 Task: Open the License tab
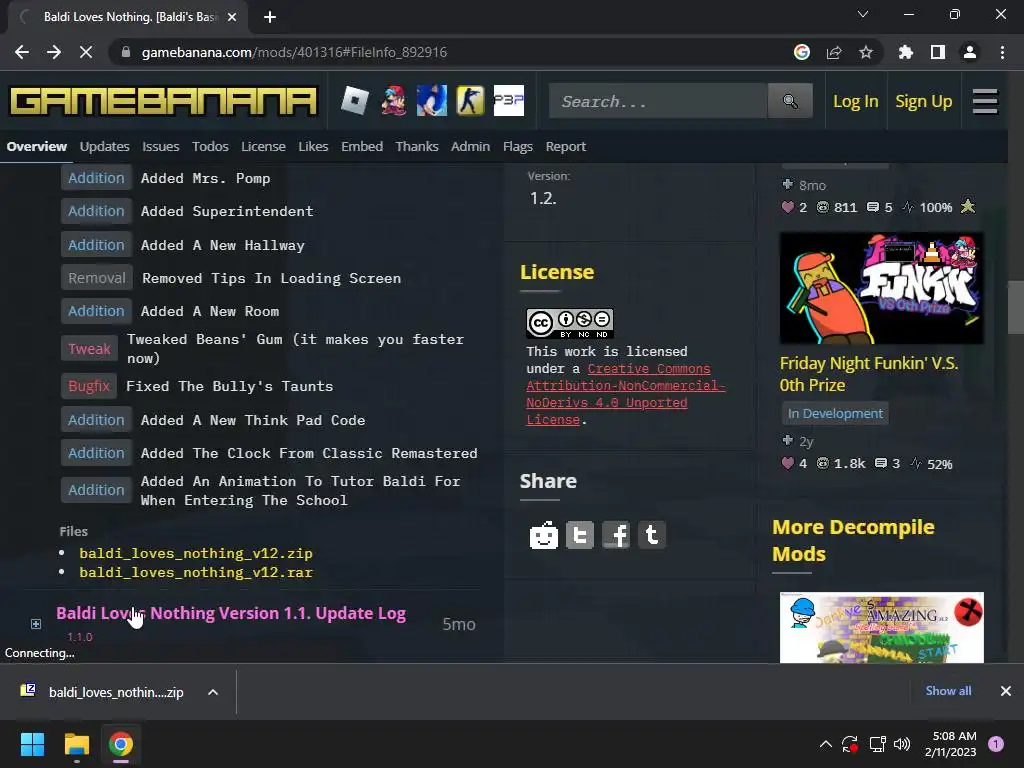(x=263, y=146)
